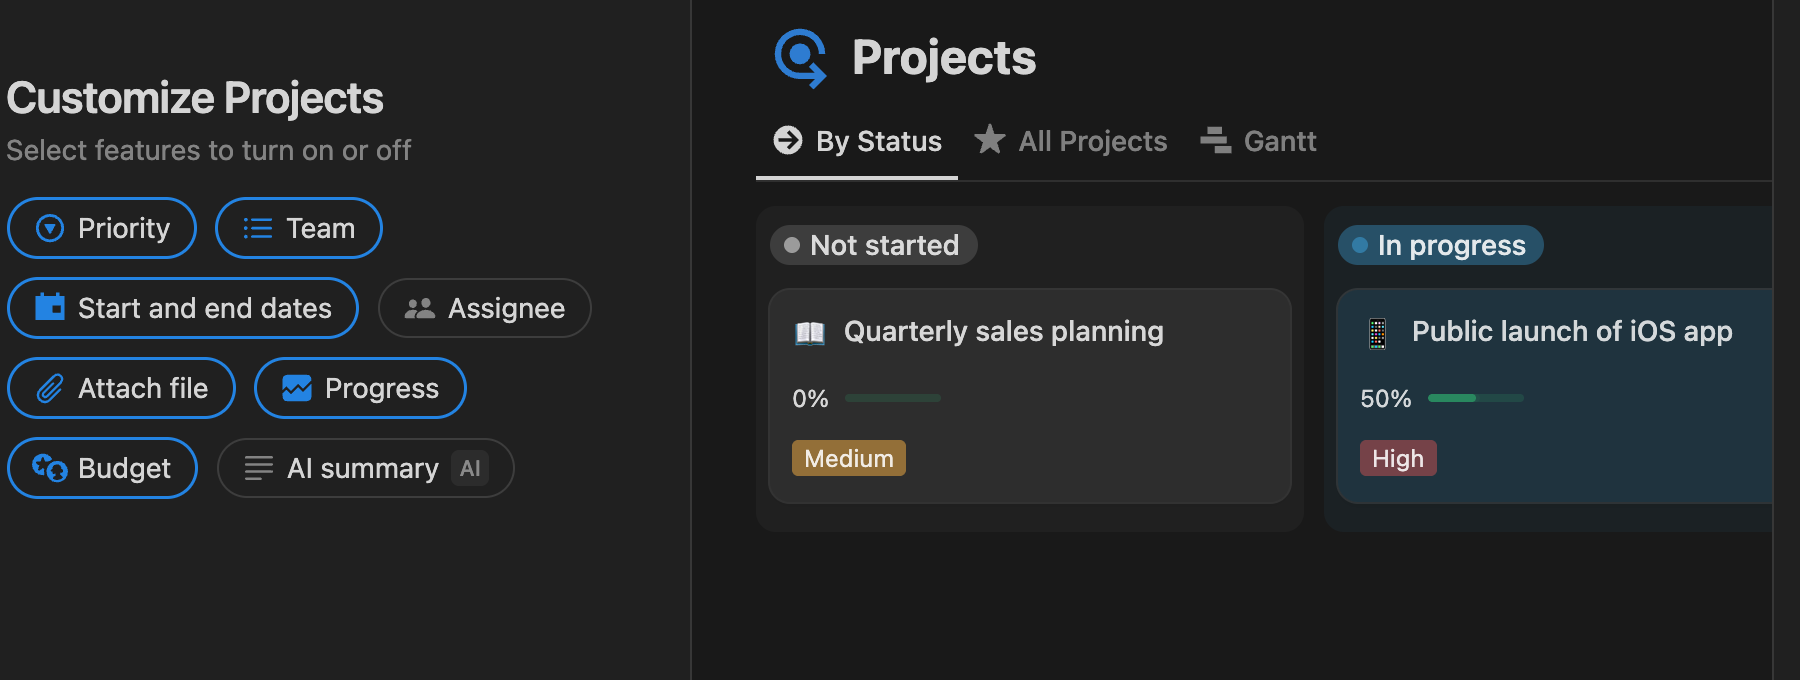
Task: Toggle the Team feature chip
Action: point(299,228)
